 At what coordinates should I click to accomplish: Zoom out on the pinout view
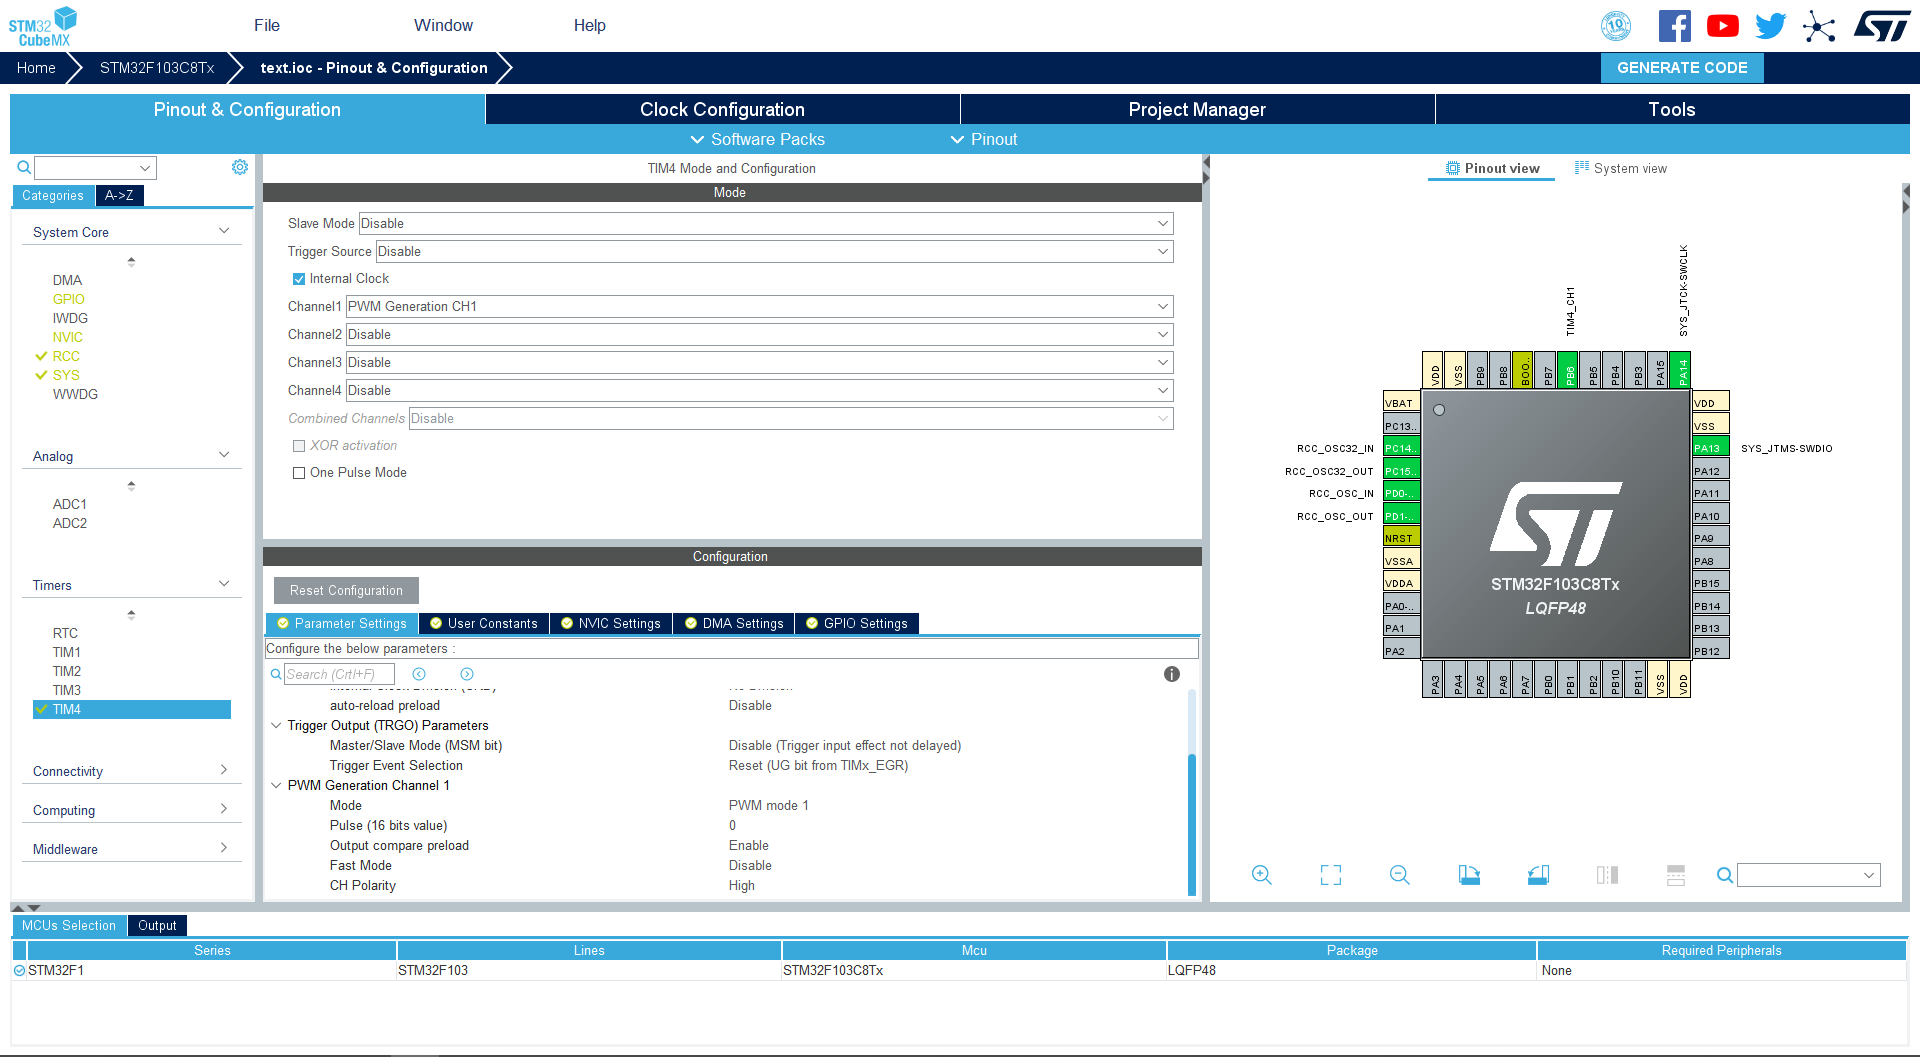[x=1400, y=875]
